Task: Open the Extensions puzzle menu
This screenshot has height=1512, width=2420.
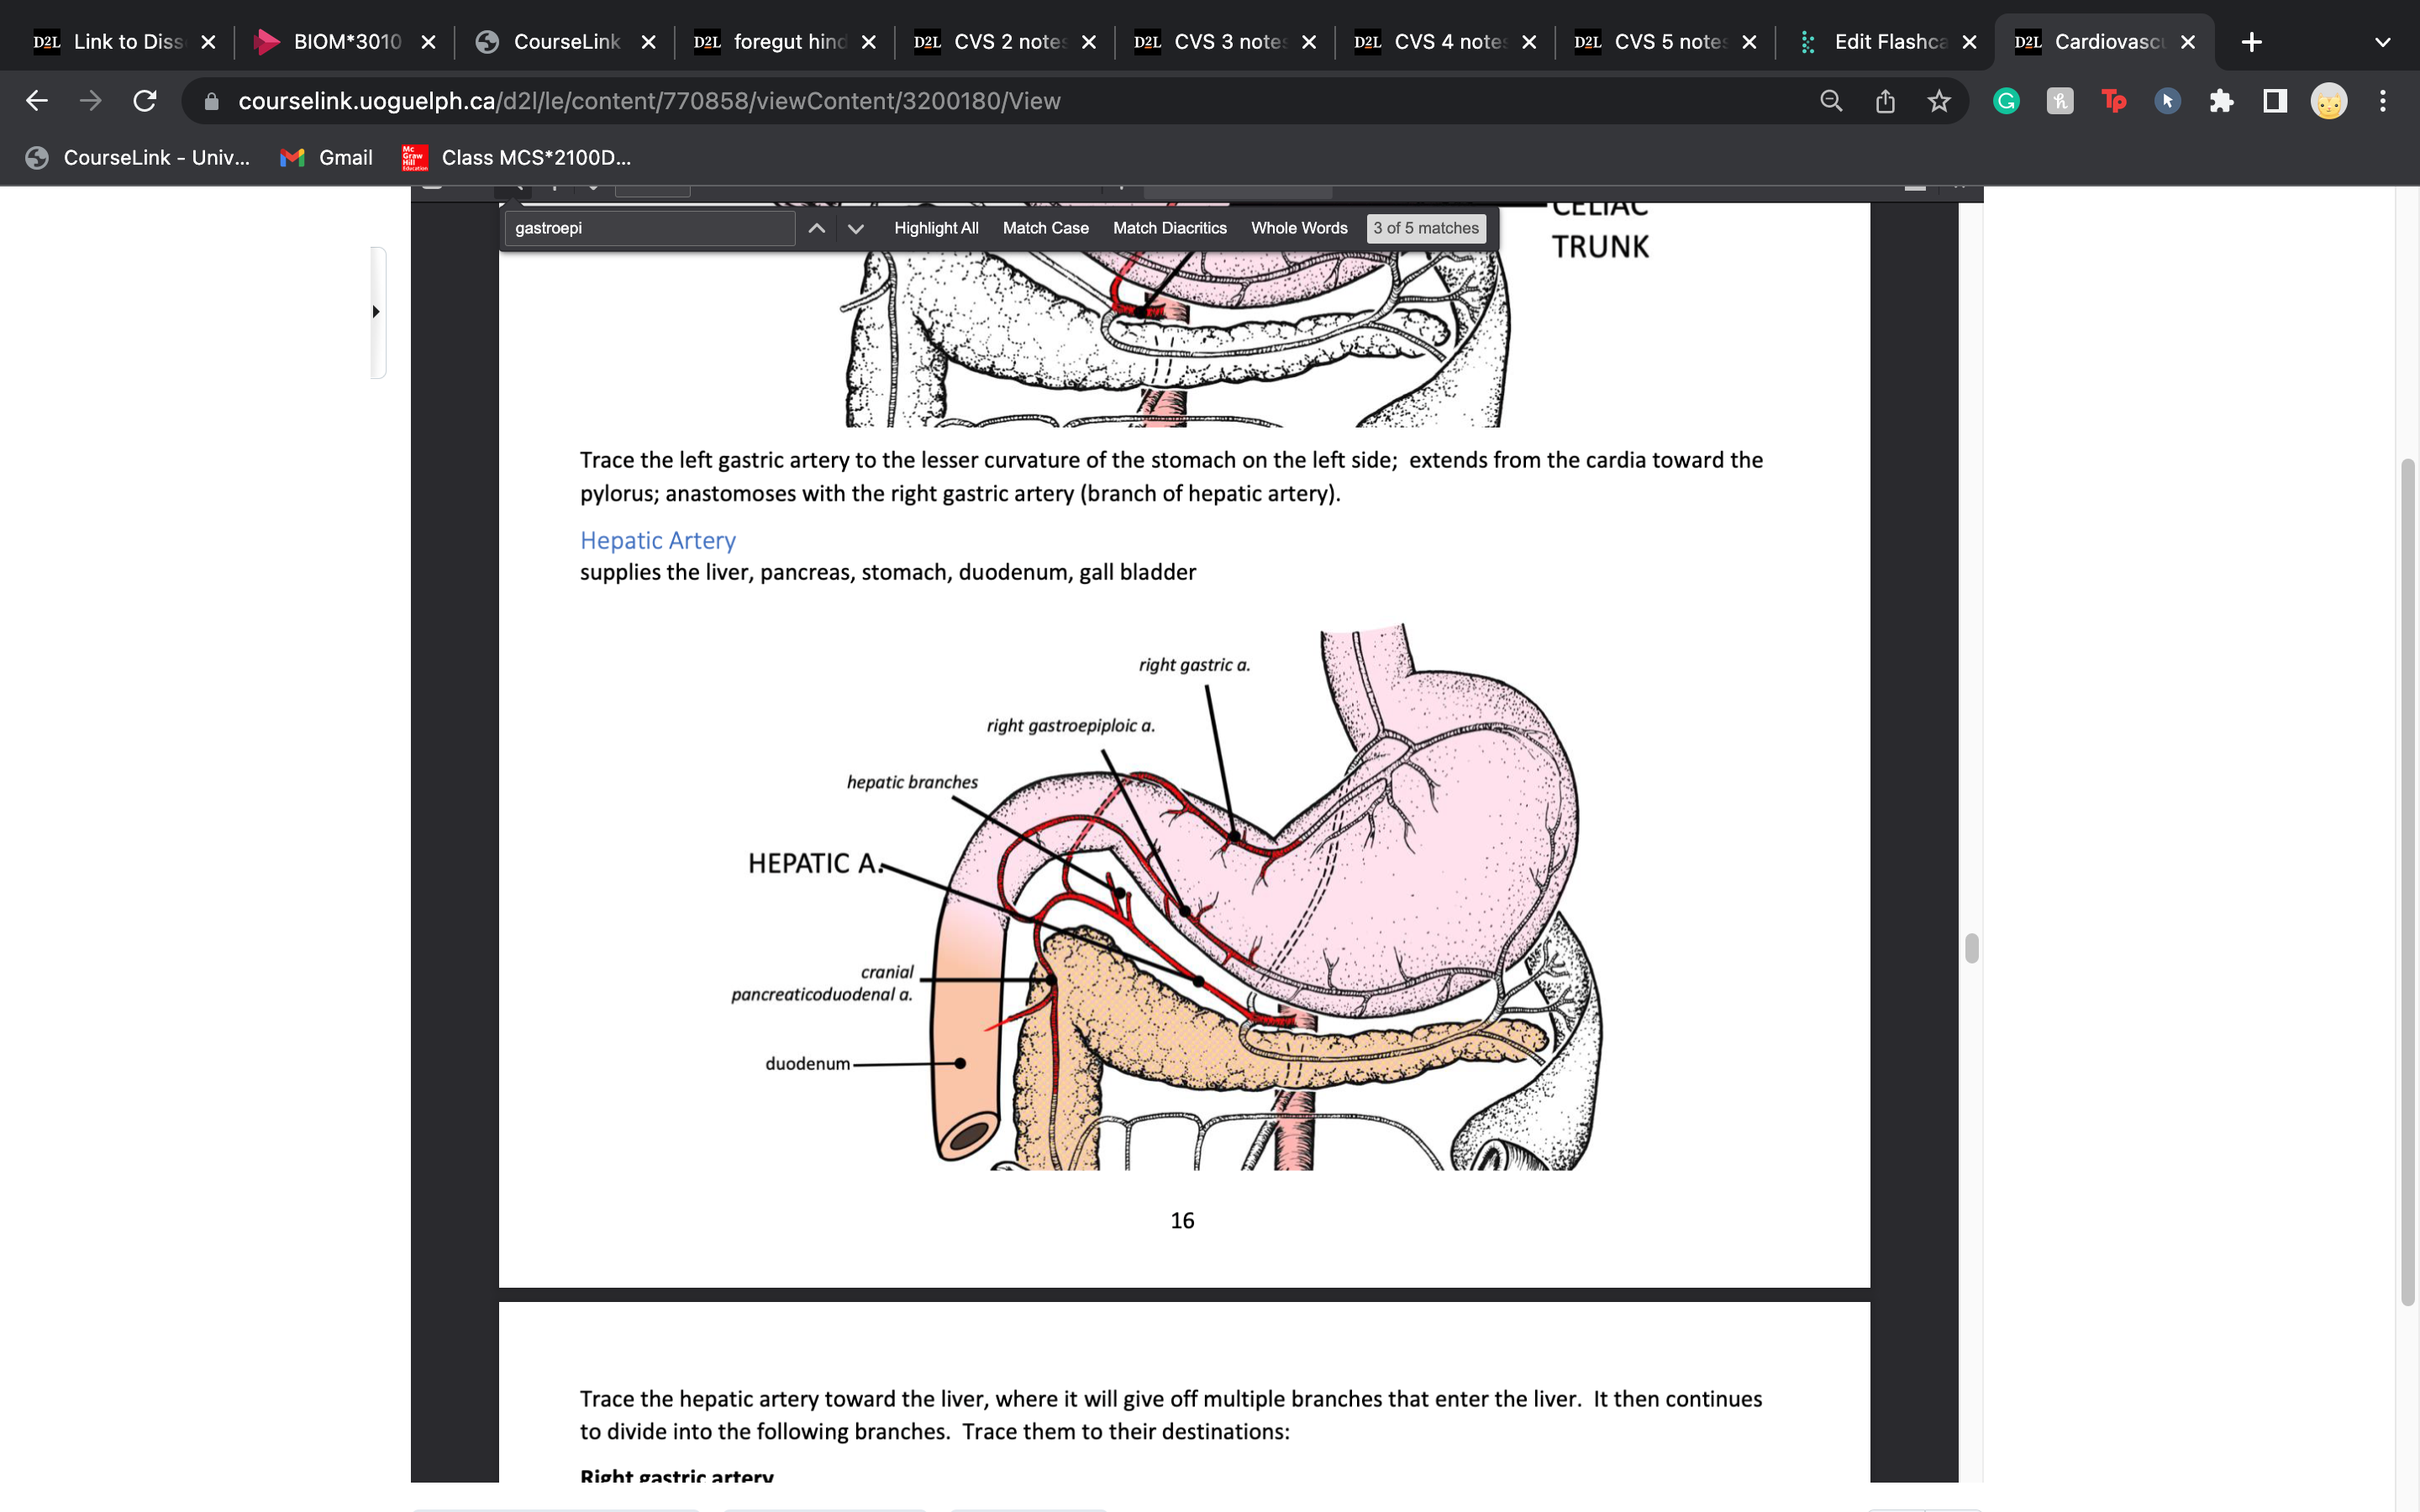Action: click(2221, 101)
